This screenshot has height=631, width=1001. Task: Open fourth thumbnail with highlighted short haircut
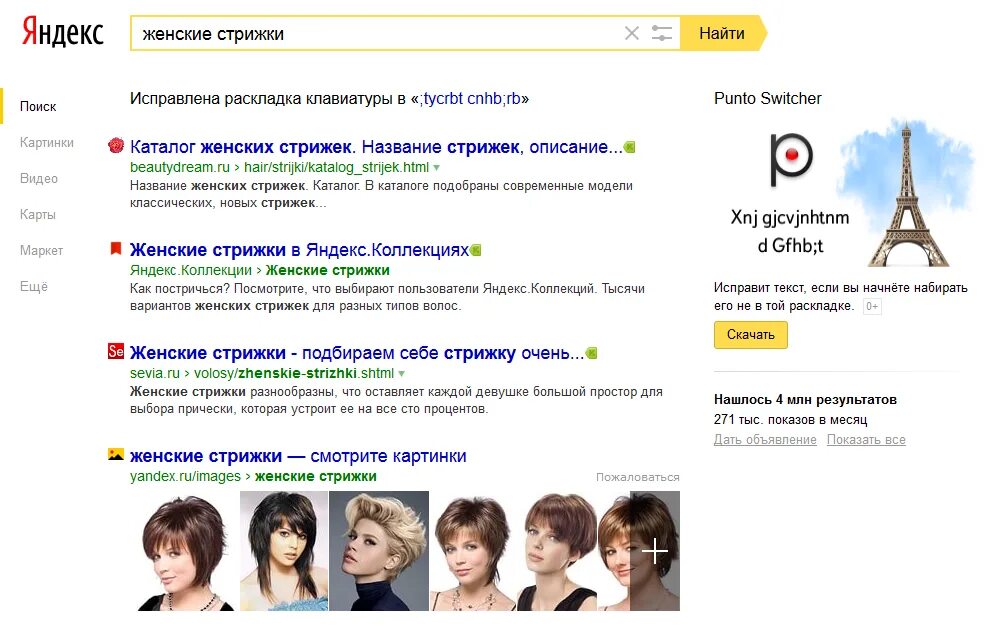(x=472, y=551)
